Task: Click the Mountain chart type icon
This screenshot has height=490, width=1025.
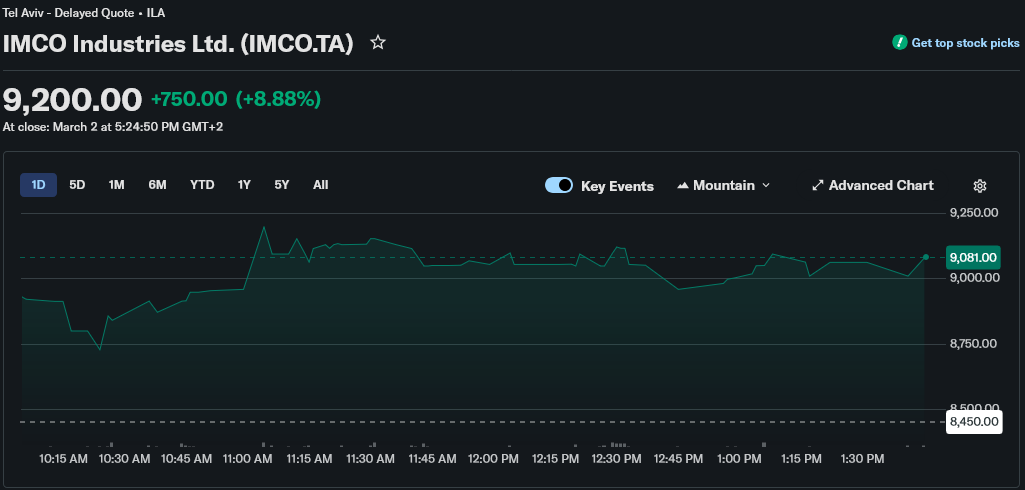Action: point(683,186)
